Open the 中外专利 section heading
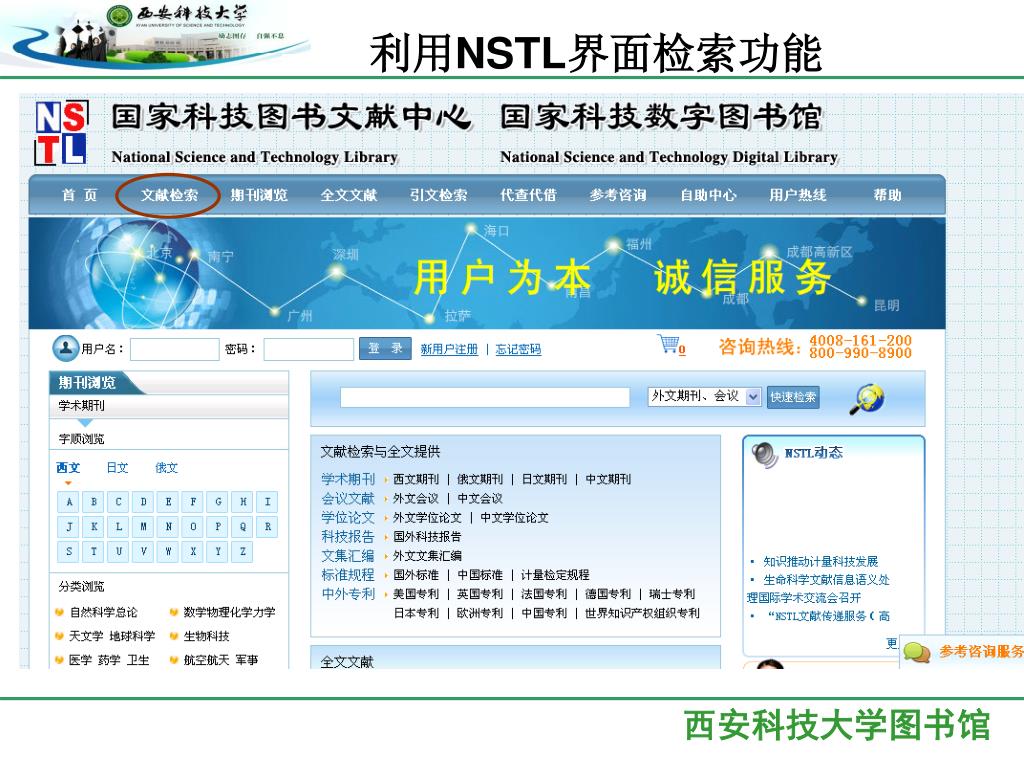The height and width of the screenshot is (768, 1024). coord(348,594)
